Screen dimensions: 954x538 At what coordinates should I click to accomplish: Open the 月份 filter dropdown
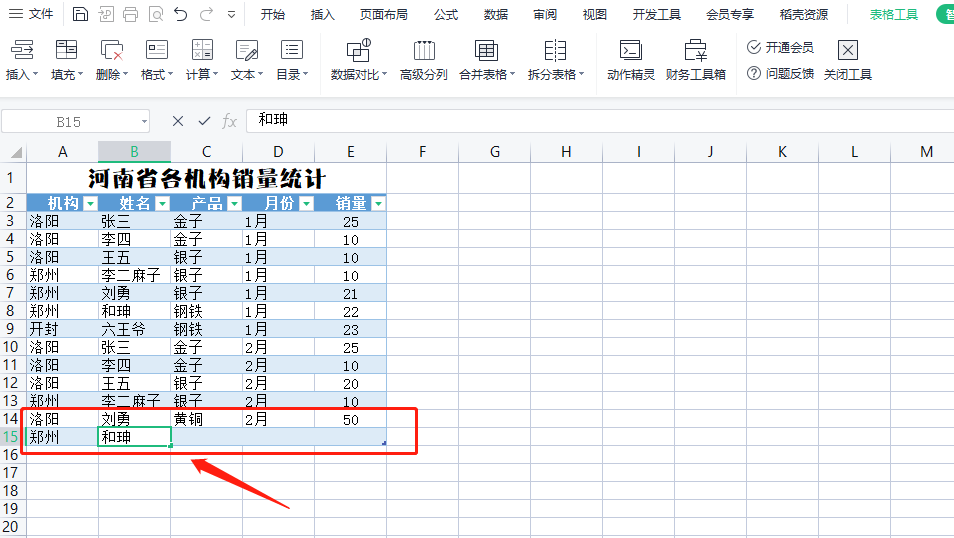pyautogui.click(x=307, y=203)
